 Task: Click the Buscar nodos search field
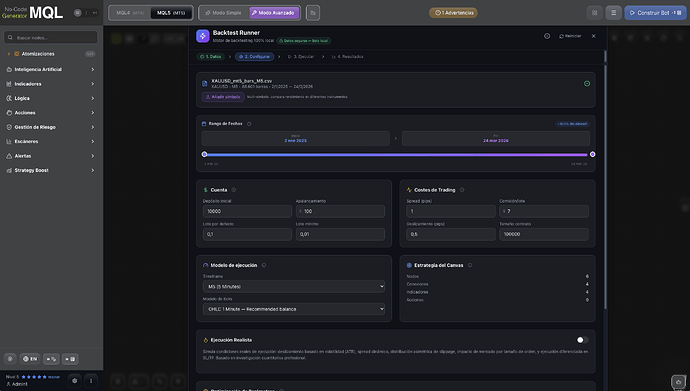click(51, 37)
